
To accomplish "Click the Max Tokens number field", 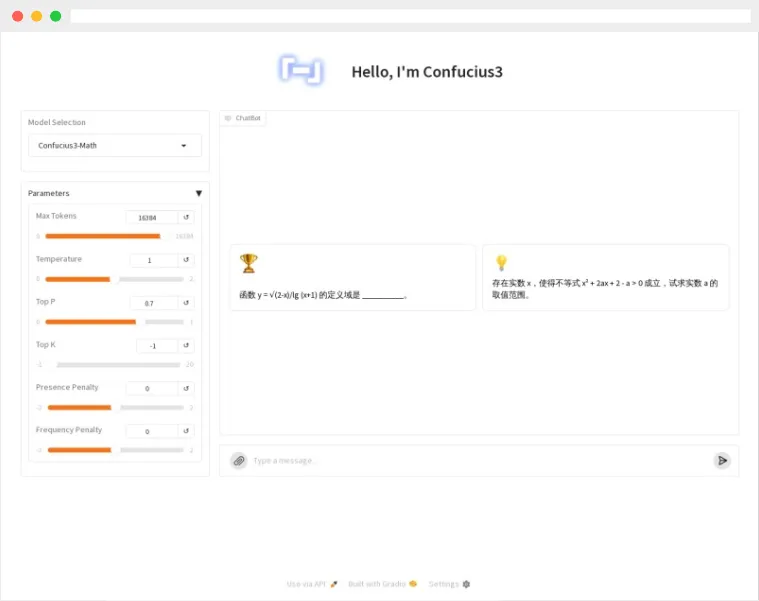I will click(x=152, y=217).
